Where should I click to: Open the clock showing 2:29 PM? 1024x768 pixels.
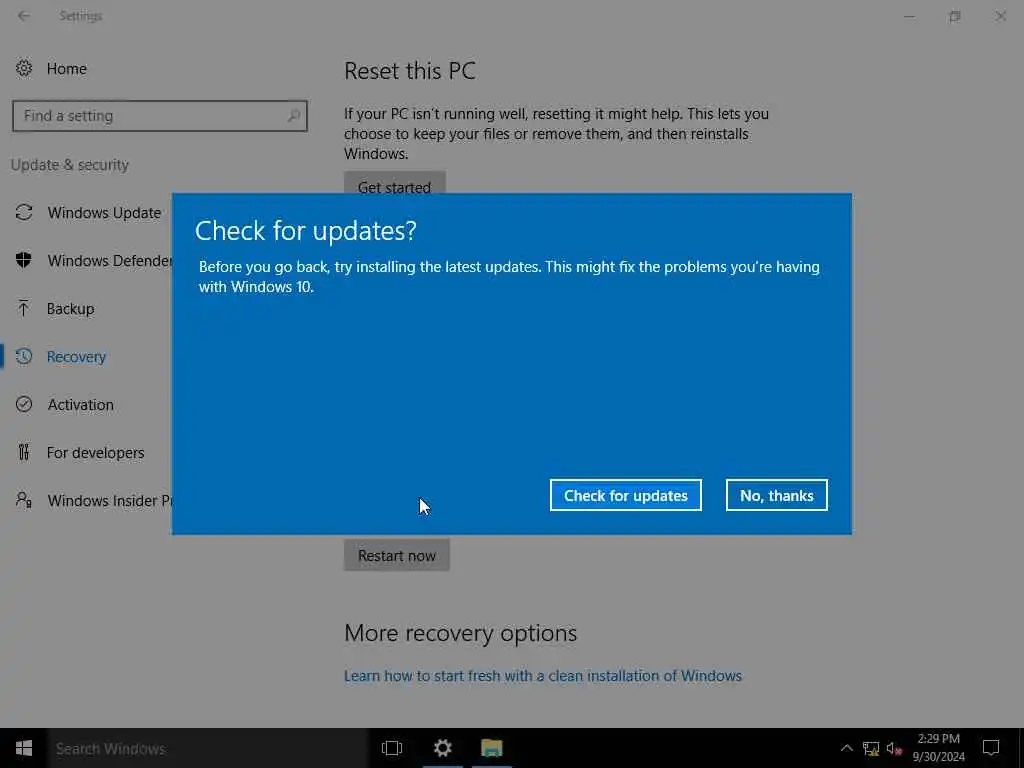tap(938, 748)
